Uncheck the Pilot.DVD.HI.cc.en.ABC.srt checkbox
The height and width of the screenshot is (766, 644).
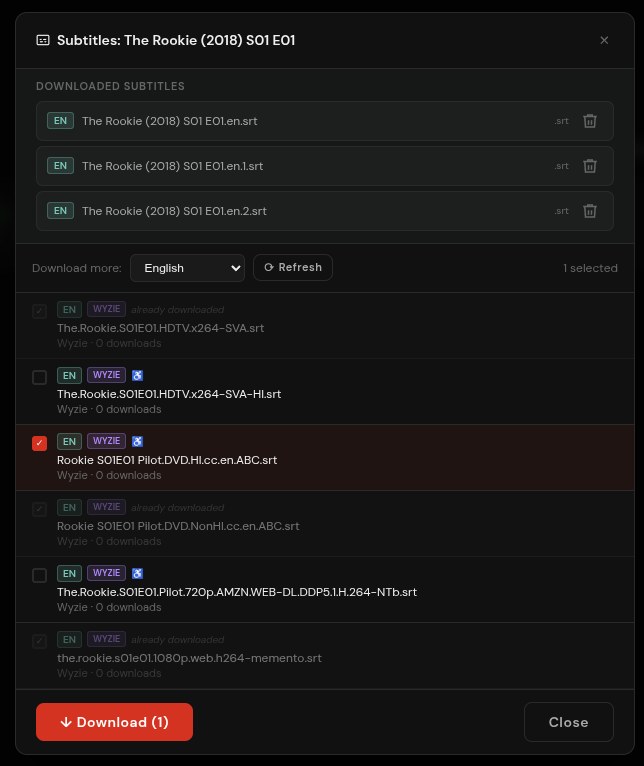click(x=40, y=443)
